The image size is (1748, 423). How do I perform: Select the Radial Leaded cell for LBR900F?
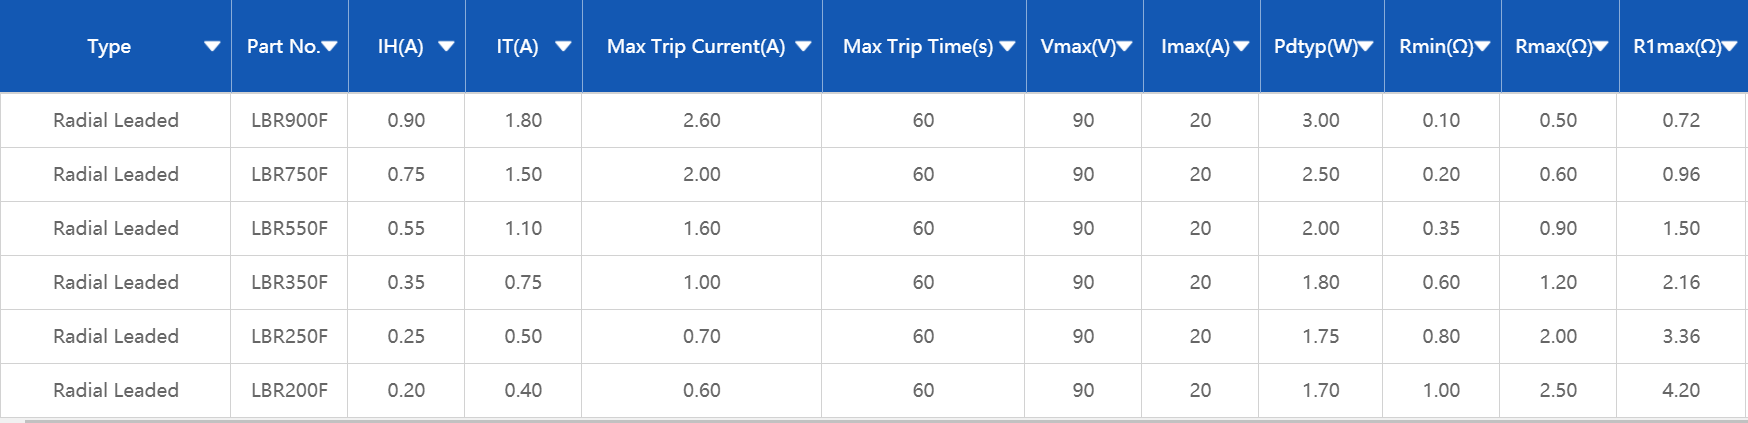(116, 120)
